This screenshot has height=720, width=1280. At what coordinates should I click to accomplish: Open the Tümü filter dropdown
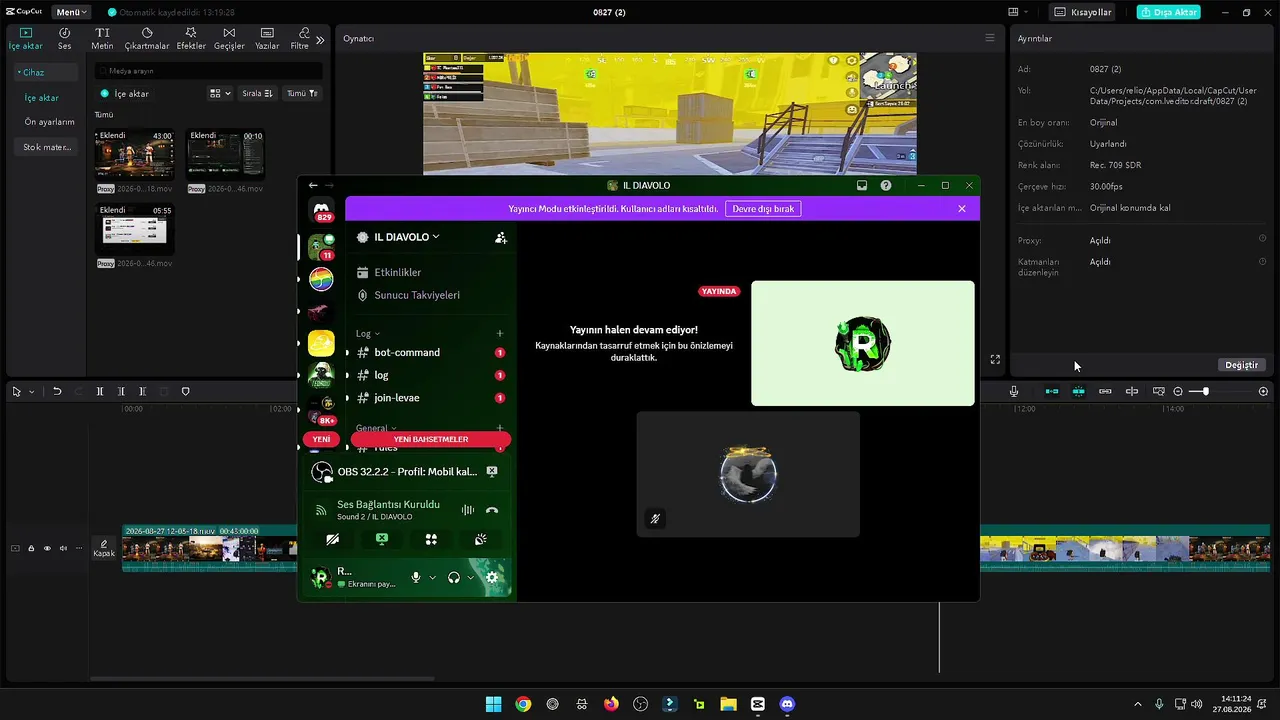click(x=302, y=93)
